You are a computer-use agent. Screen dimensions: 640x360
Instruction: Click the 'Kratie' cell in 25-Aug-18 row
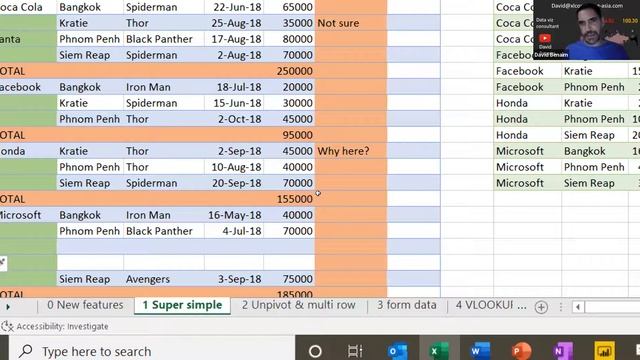(90, 23)
